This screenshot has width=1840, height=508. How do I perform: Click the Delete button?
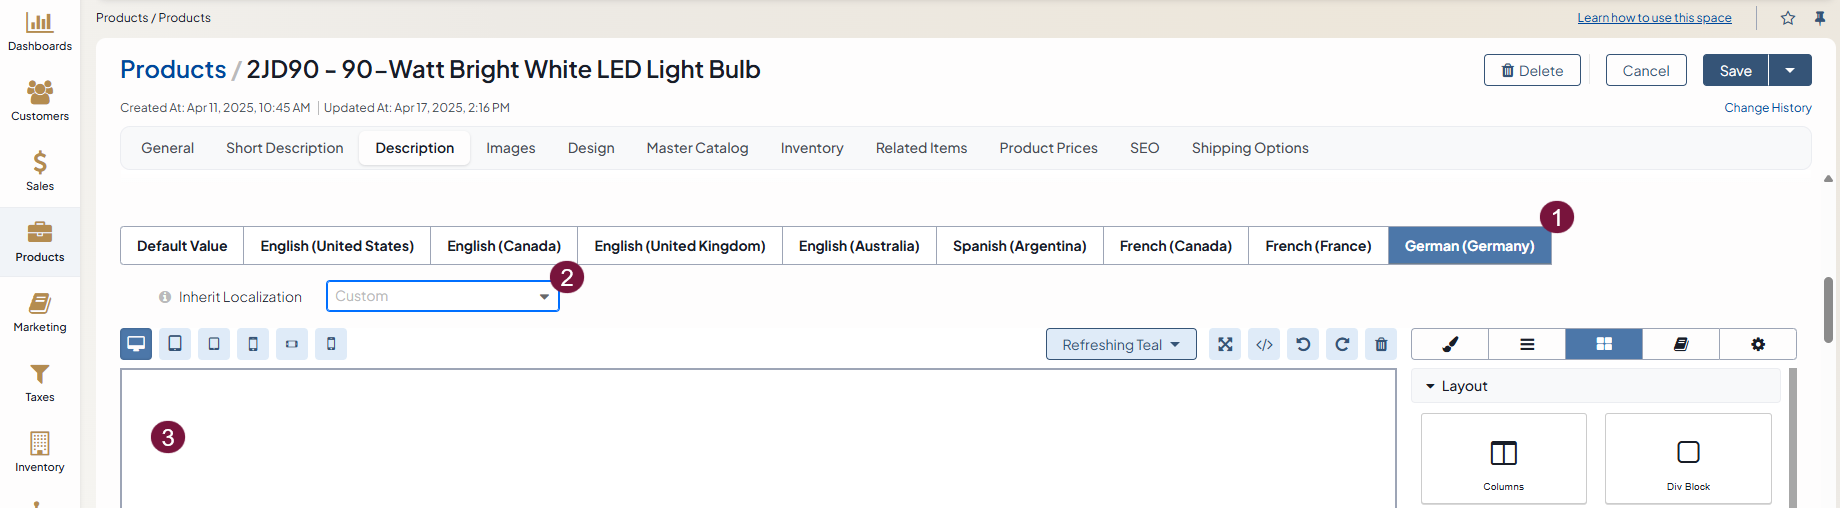click(1532, 70)
